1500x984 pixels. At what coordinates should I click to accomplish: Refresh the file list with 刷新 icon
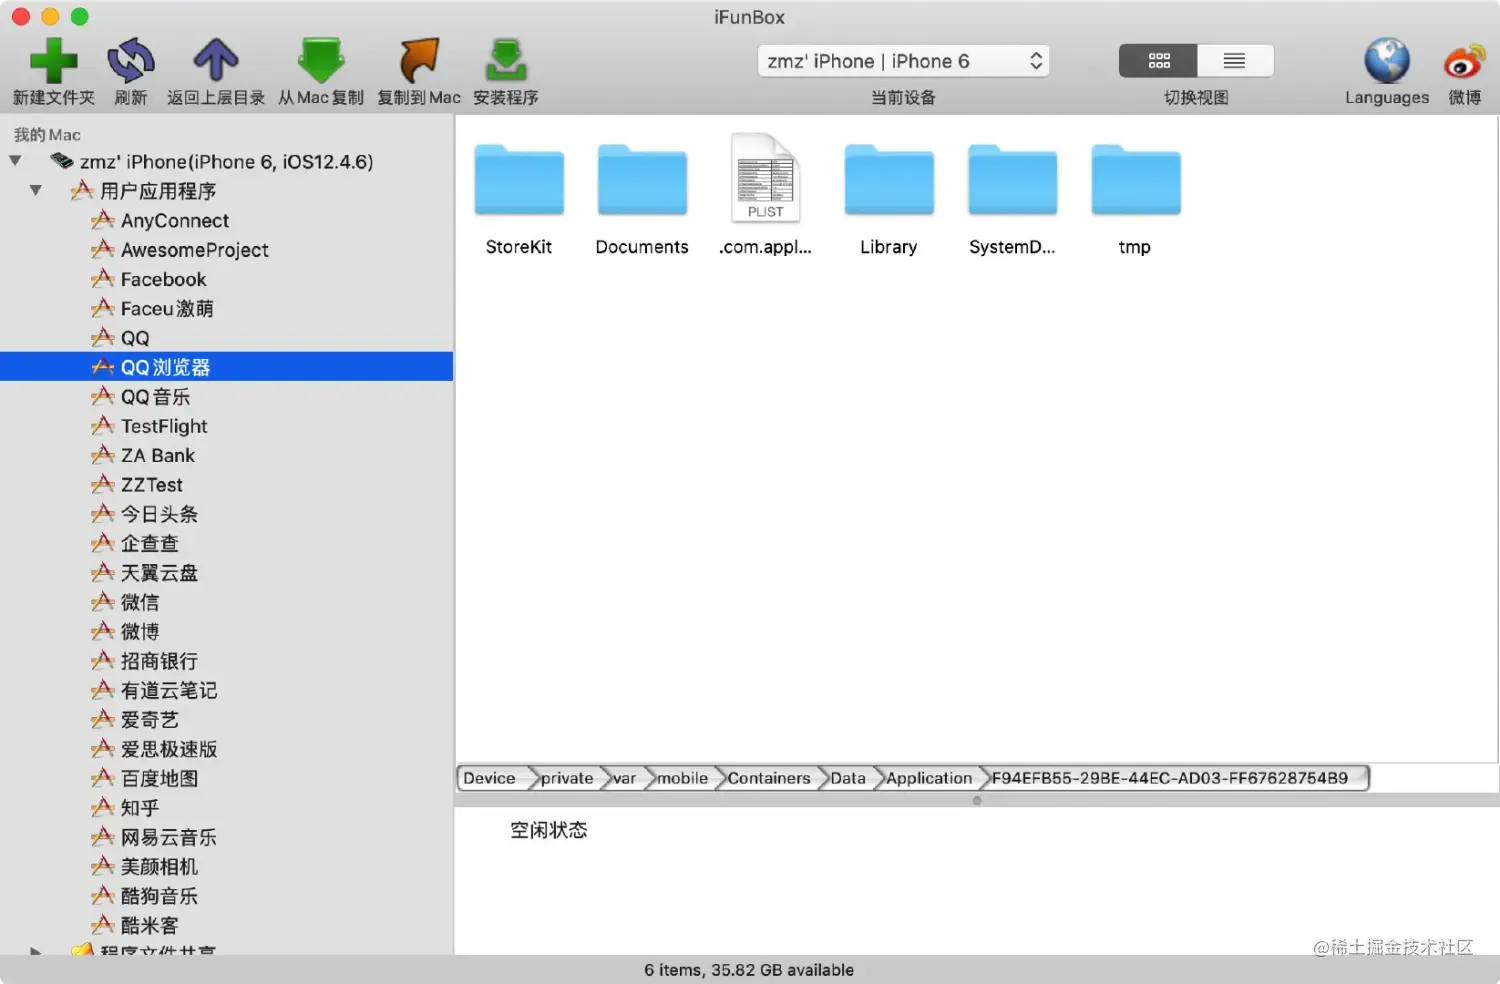tap(131, 62)
